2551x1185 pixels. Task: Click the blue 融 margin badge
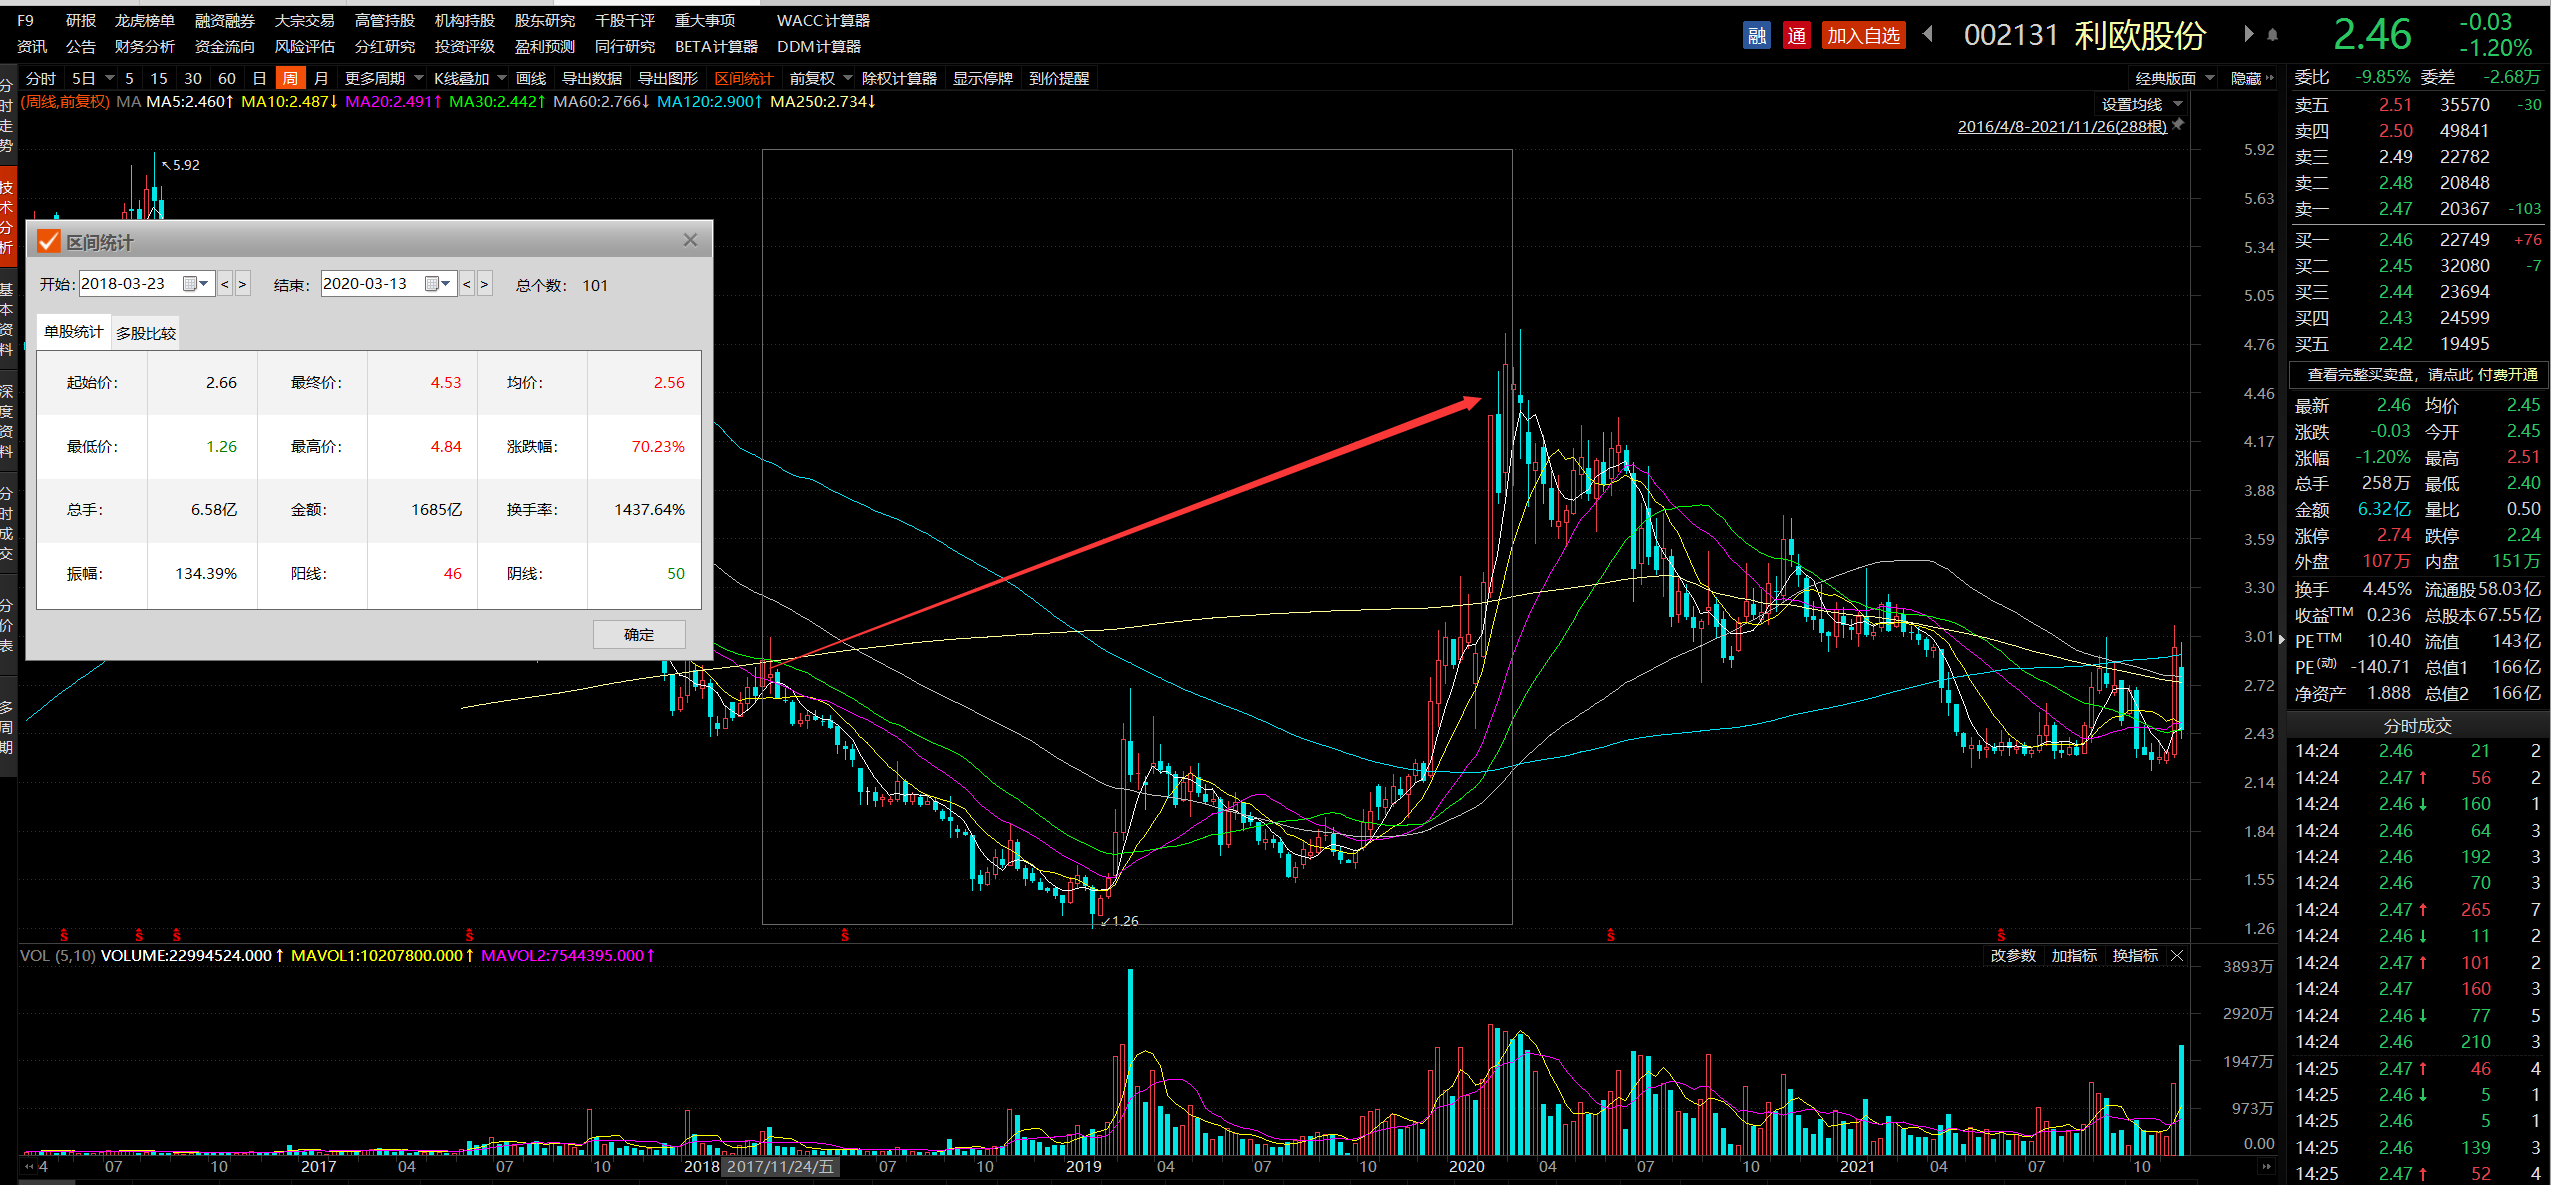(x=1756, y=36)
